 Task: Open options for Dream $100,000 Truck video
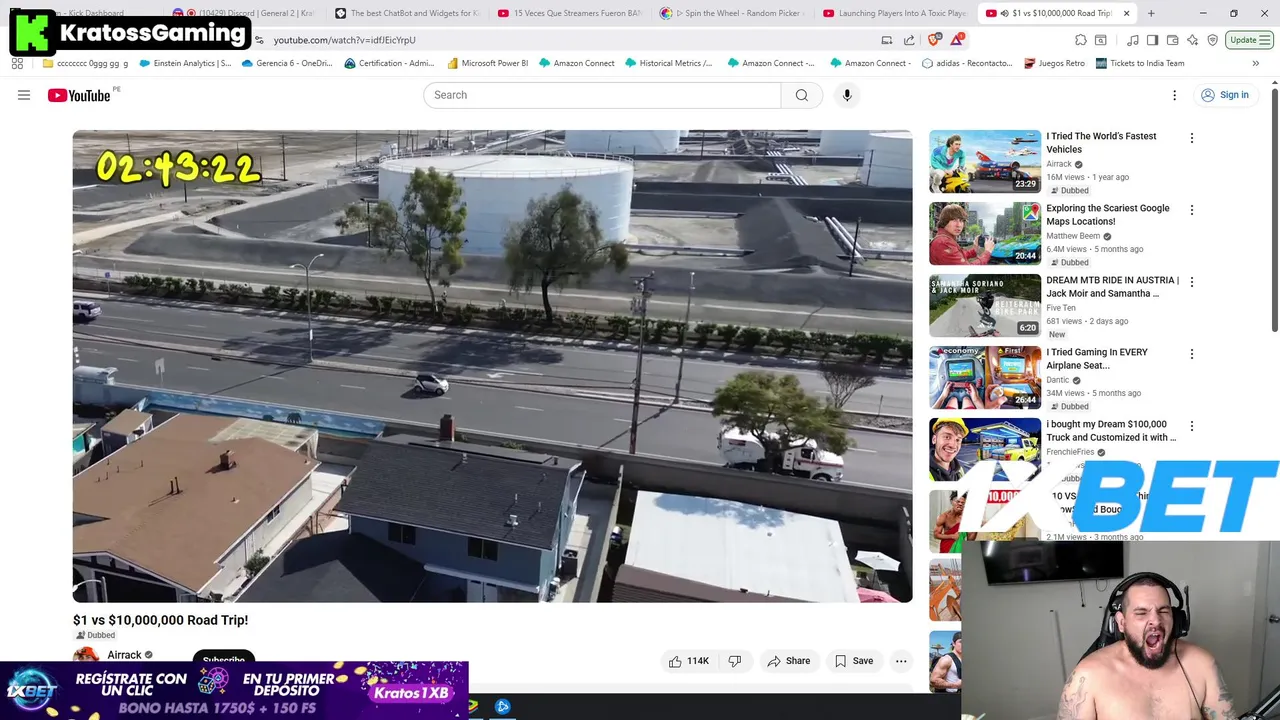pos(1191,426)
